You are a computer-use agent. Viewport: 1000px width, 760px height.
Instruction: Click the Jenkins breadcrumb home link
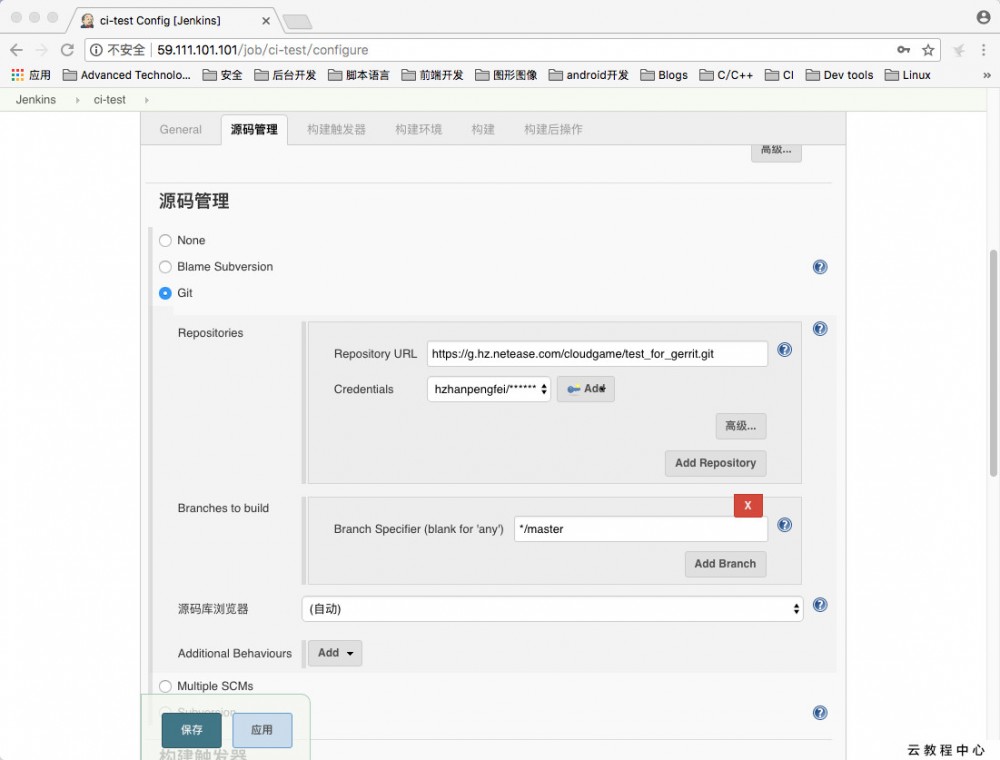(35, 99)
